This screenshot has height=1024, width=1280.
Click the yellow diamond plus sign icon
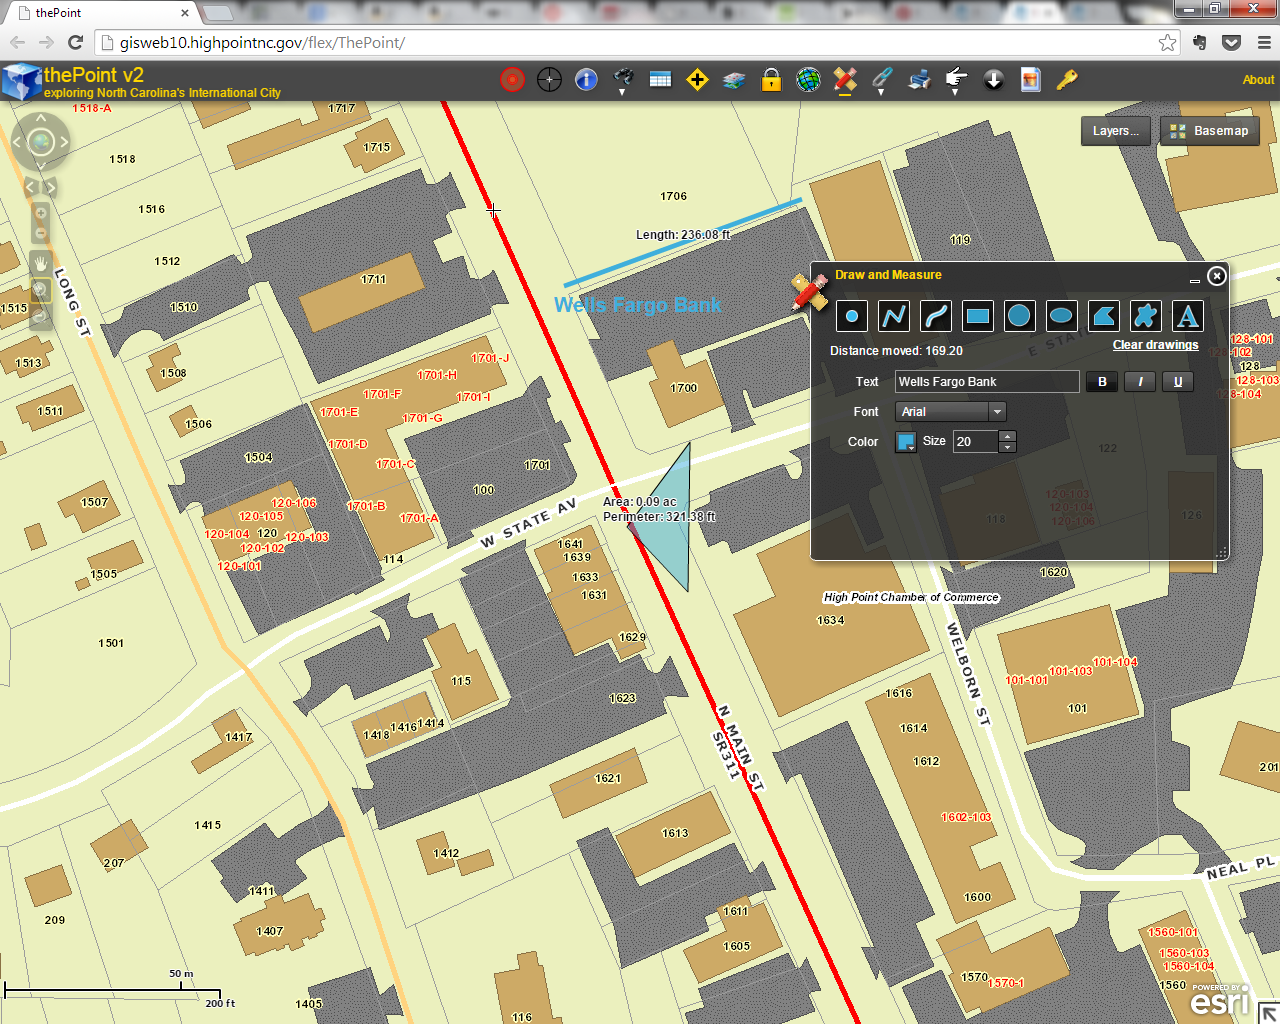click(697, 80)
